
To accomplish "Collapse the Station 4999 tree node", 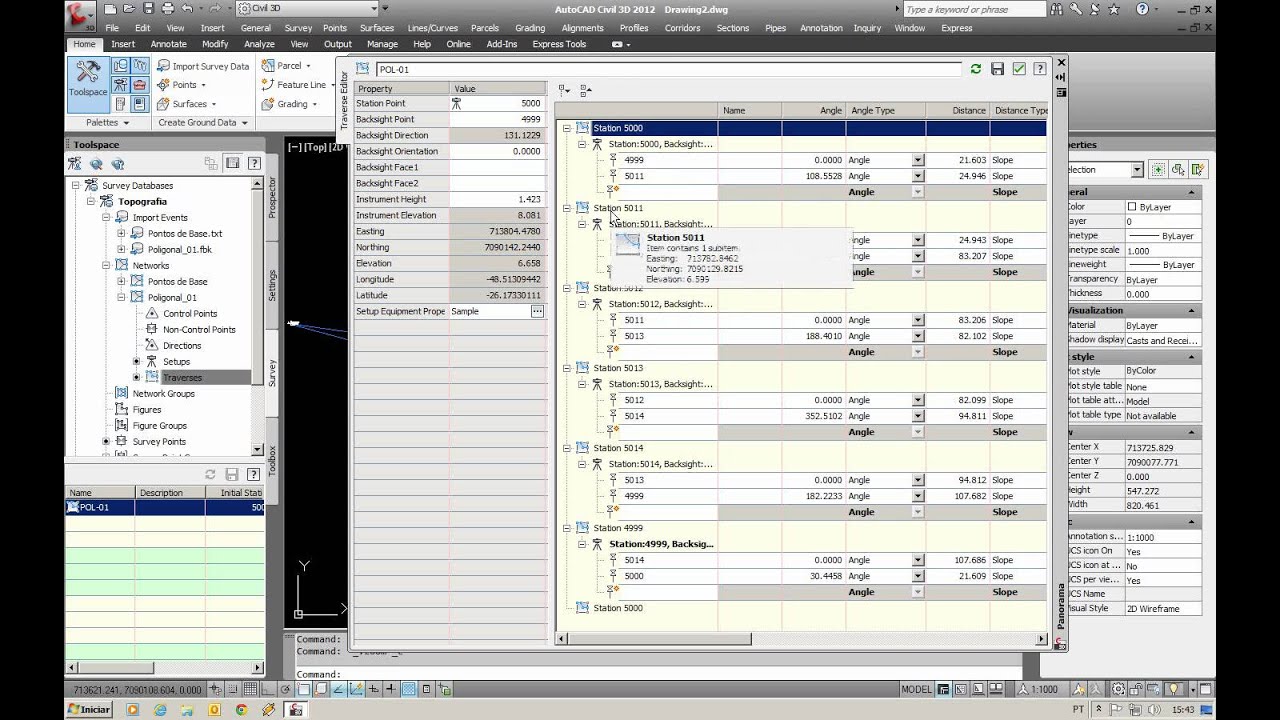I will (567, 528).
